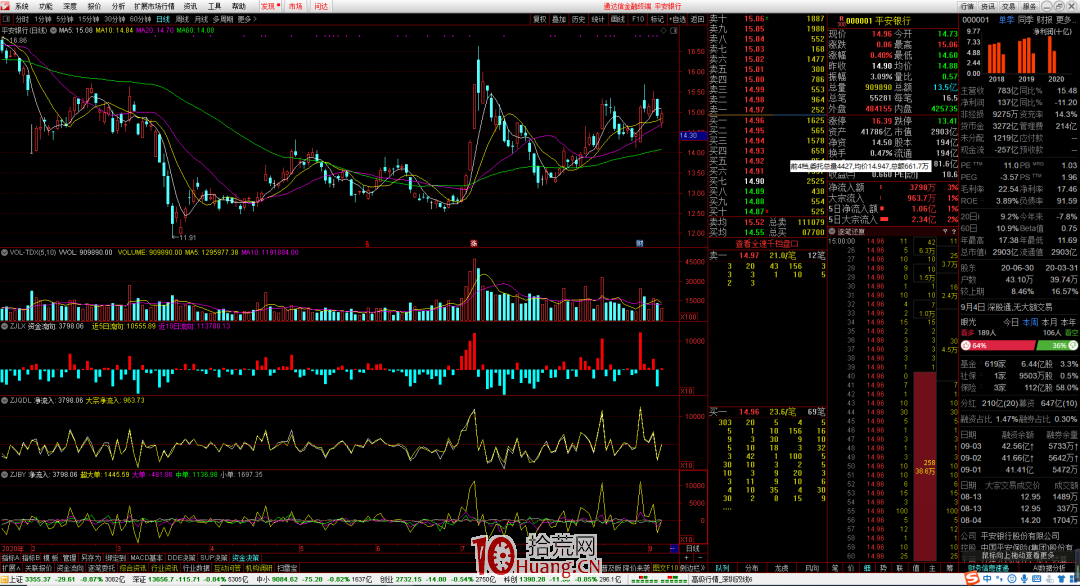Screen dimensions: 1080x586
Task: Open the 交易 top-right tab
Action: 1008,6
